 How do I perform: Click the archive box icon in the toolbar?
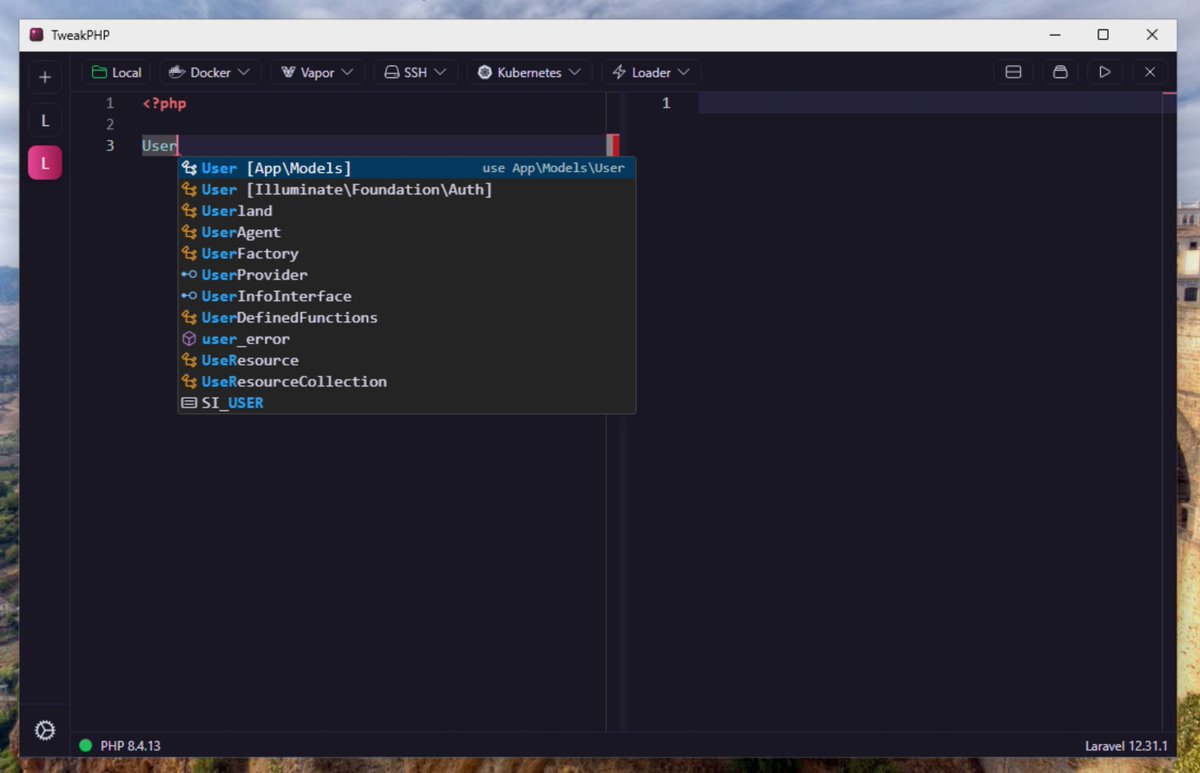1060,72
